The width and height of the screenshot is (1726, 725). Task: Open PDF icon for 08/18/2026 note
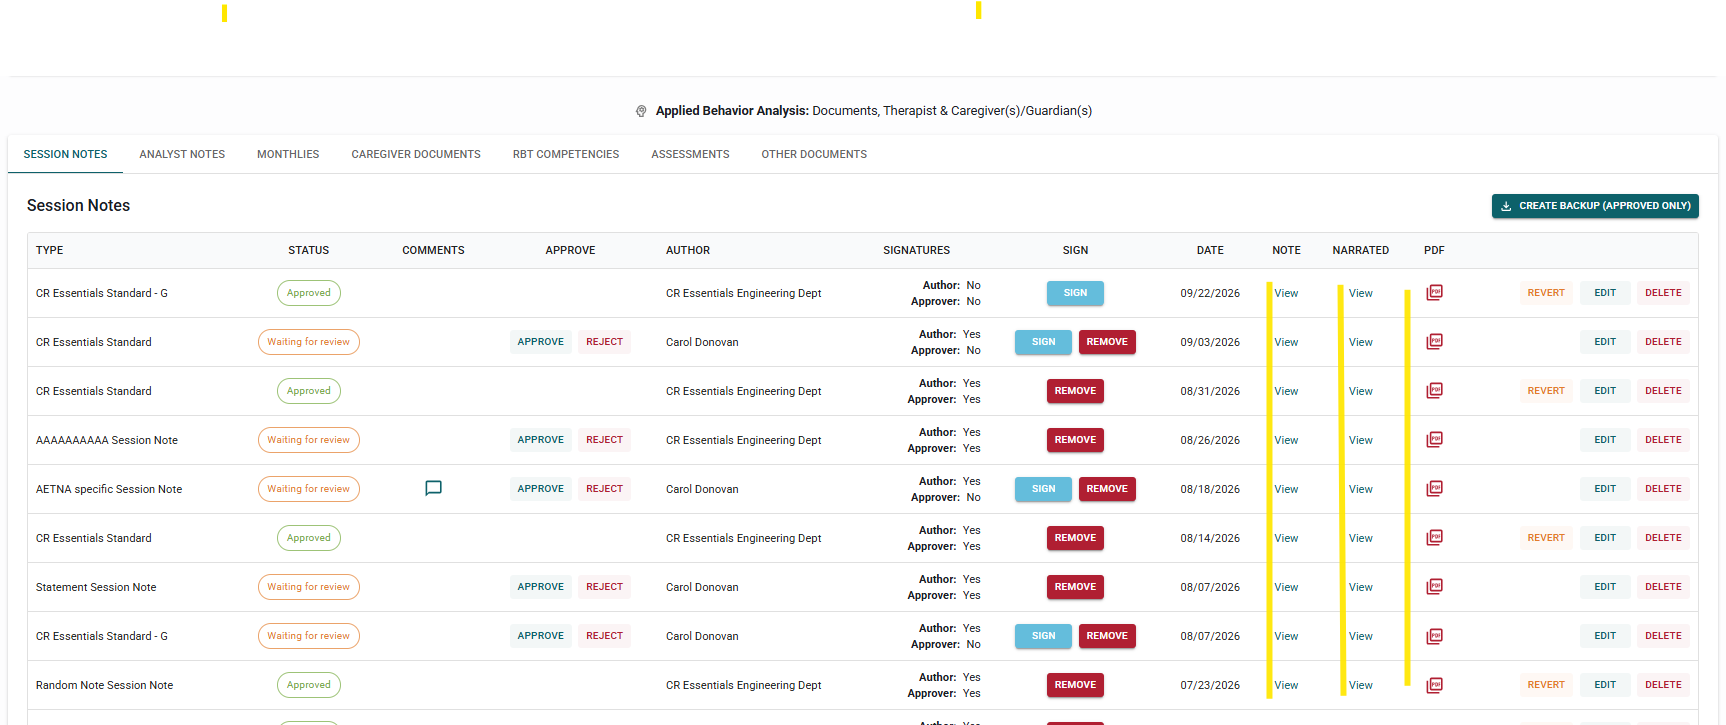pyautogui.click(x=1434, y=489)
